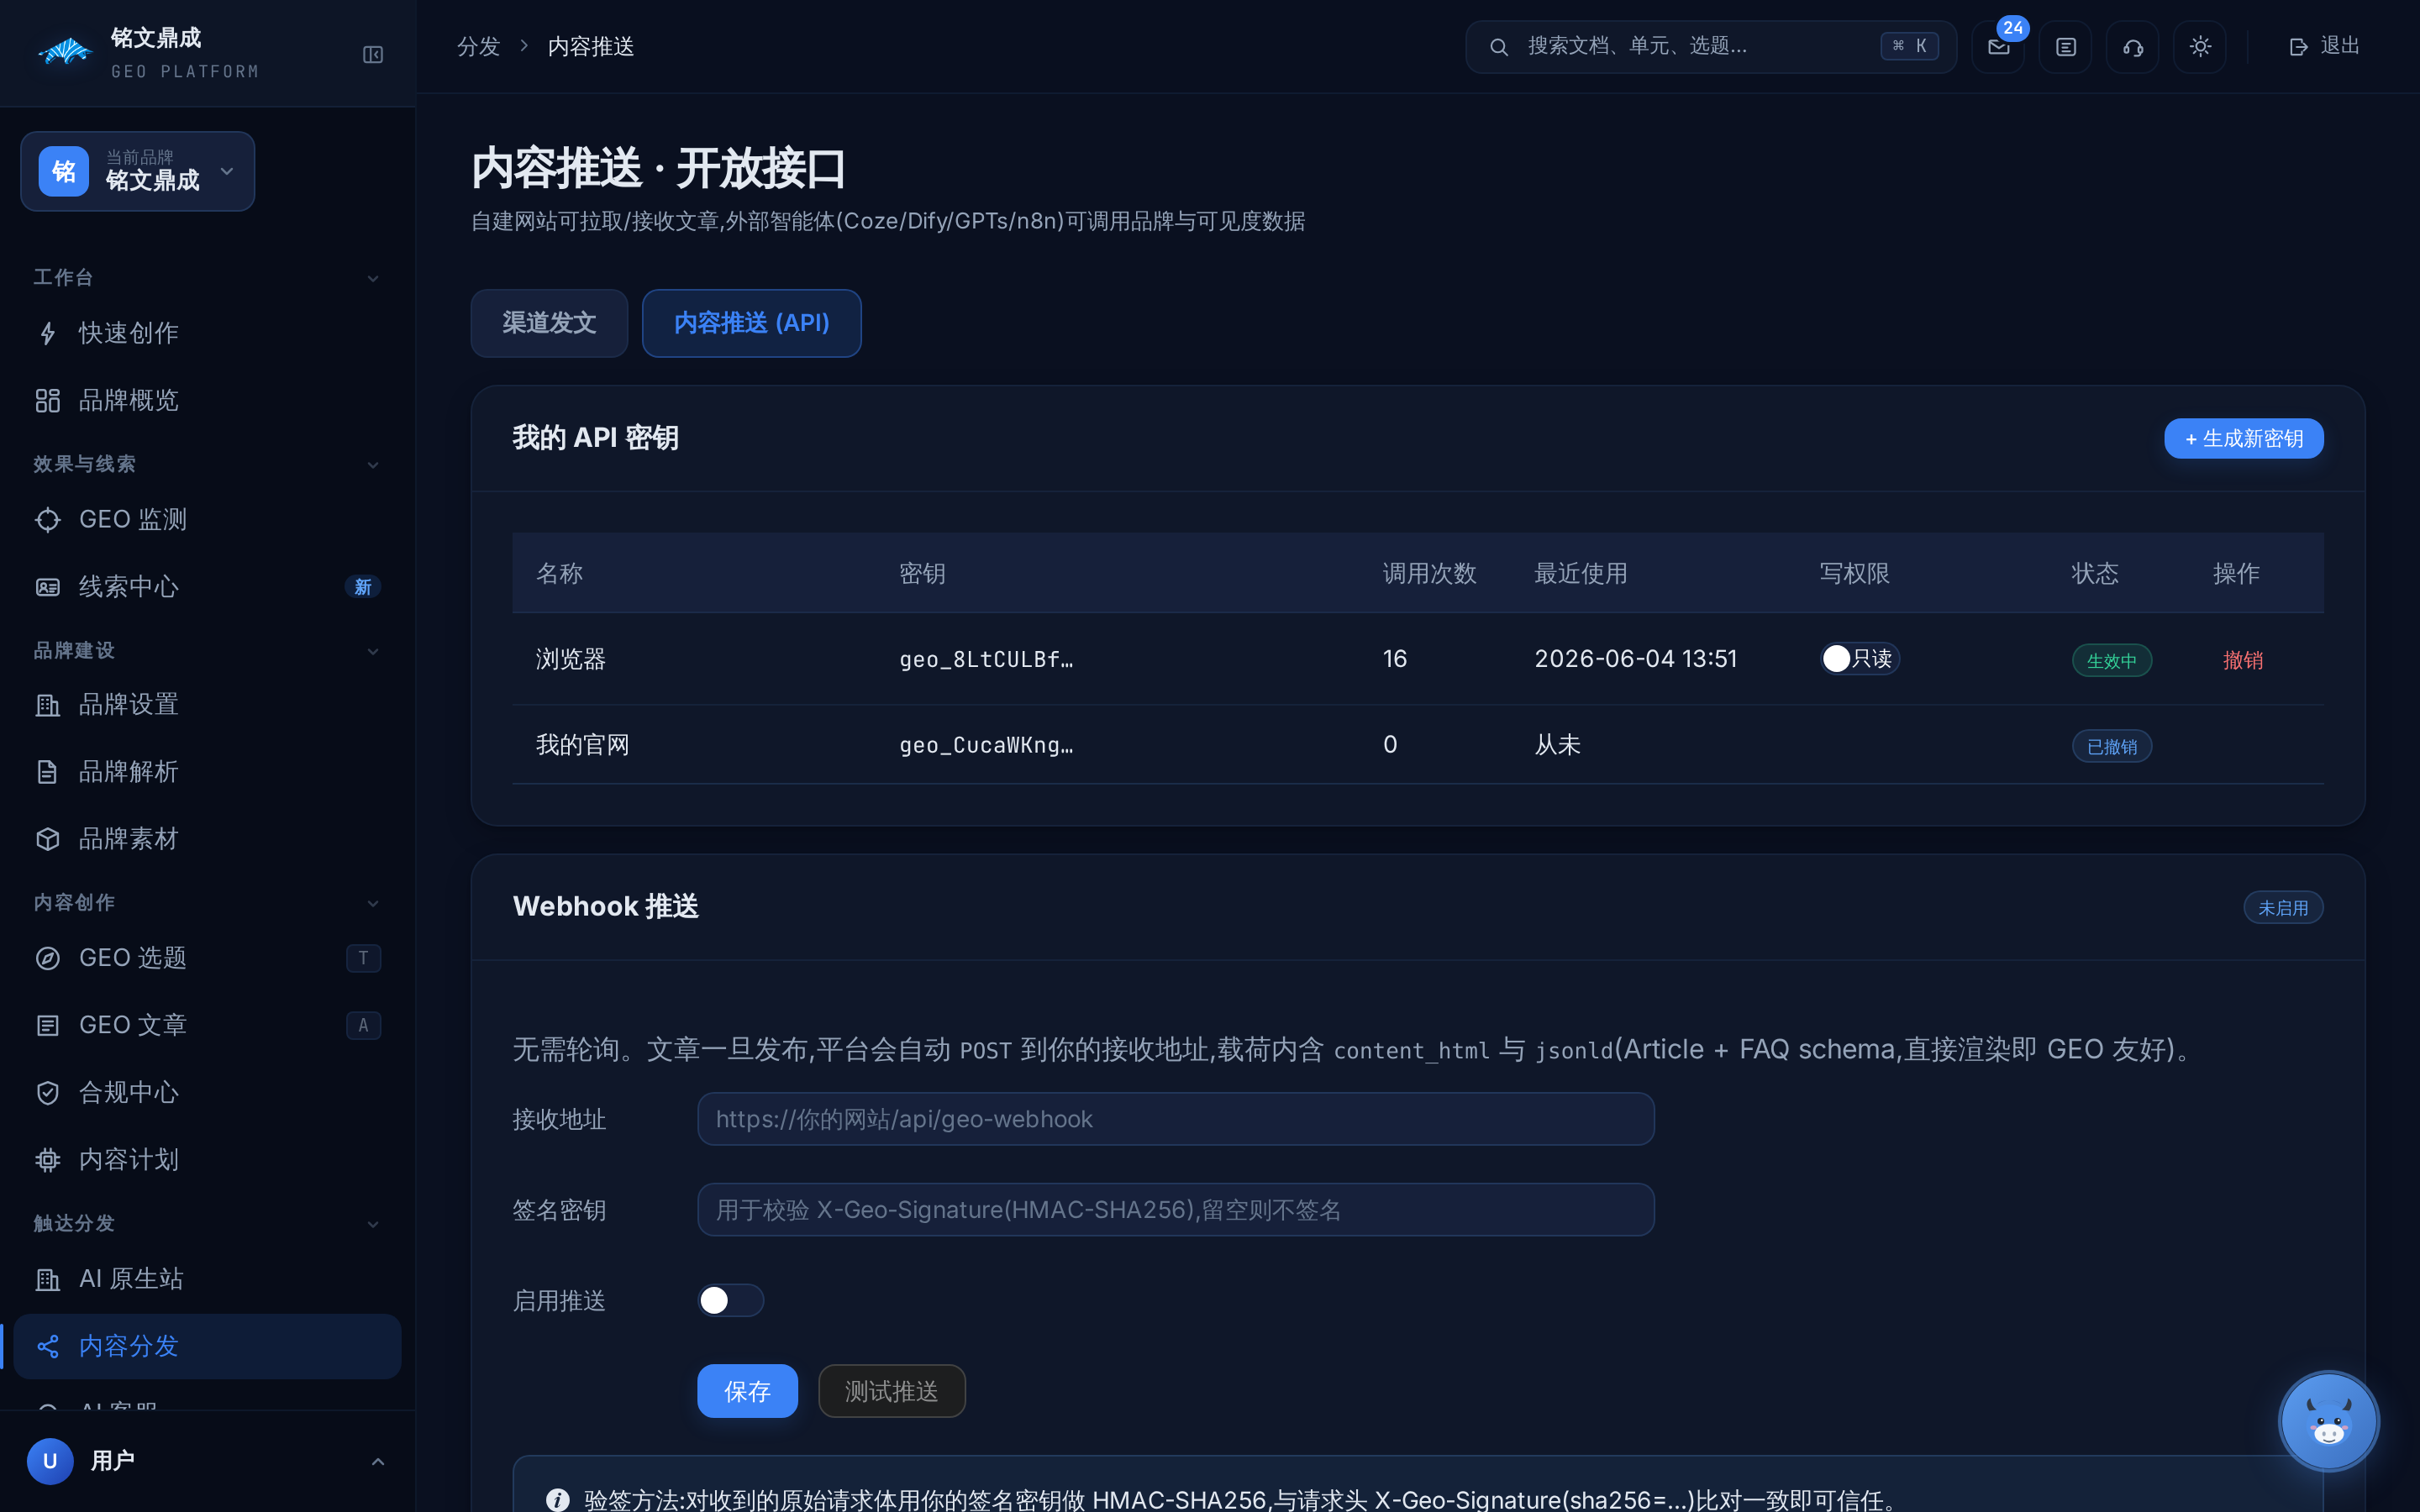Open 品牌设置 in sidebar

point(207,704)
